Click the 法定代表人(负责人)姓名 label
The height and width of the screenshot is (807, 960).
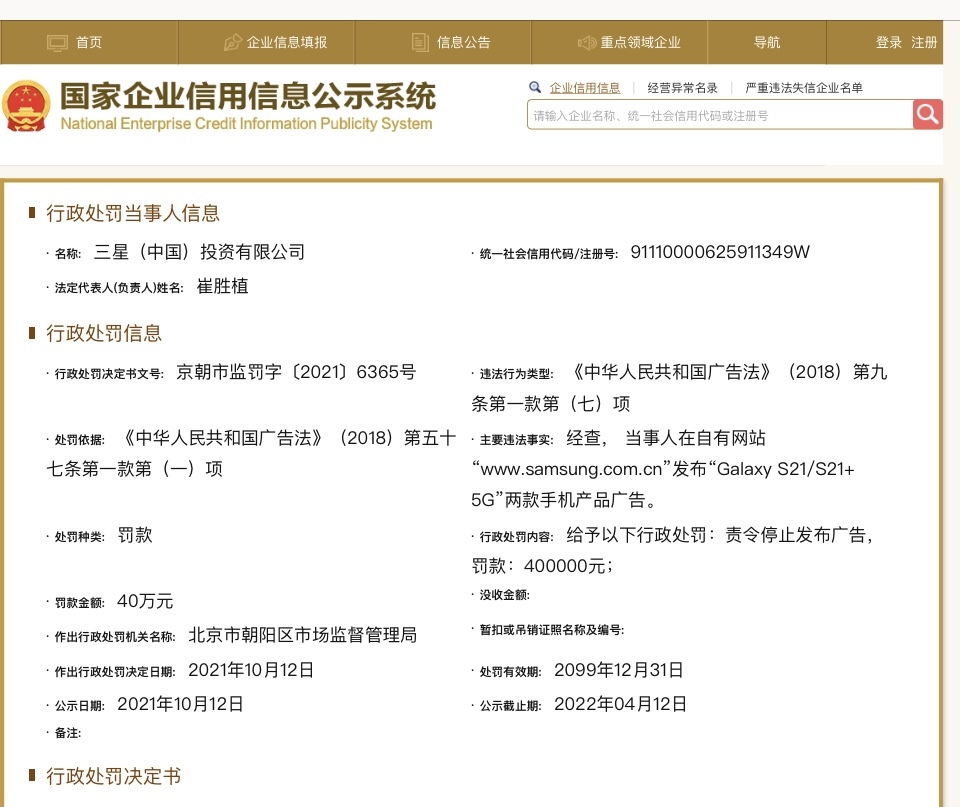click(119, 288)
